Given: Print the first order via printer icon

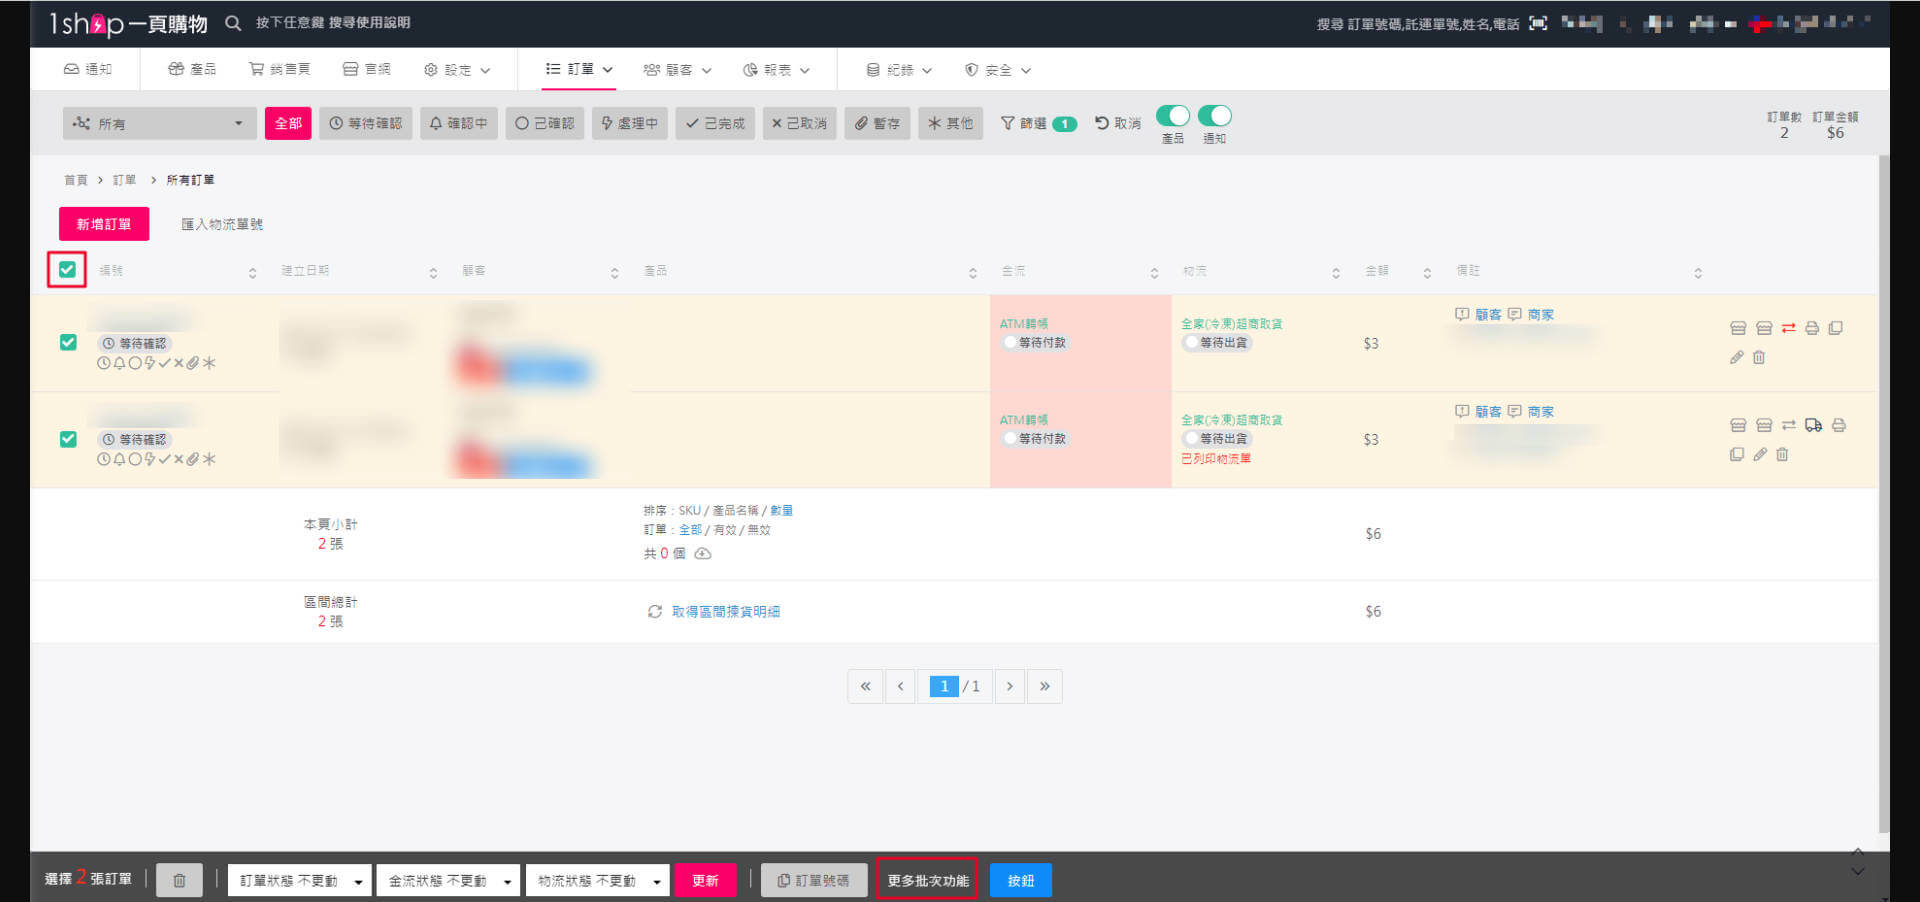Looking at the screenshot, I should point(1811,327).
